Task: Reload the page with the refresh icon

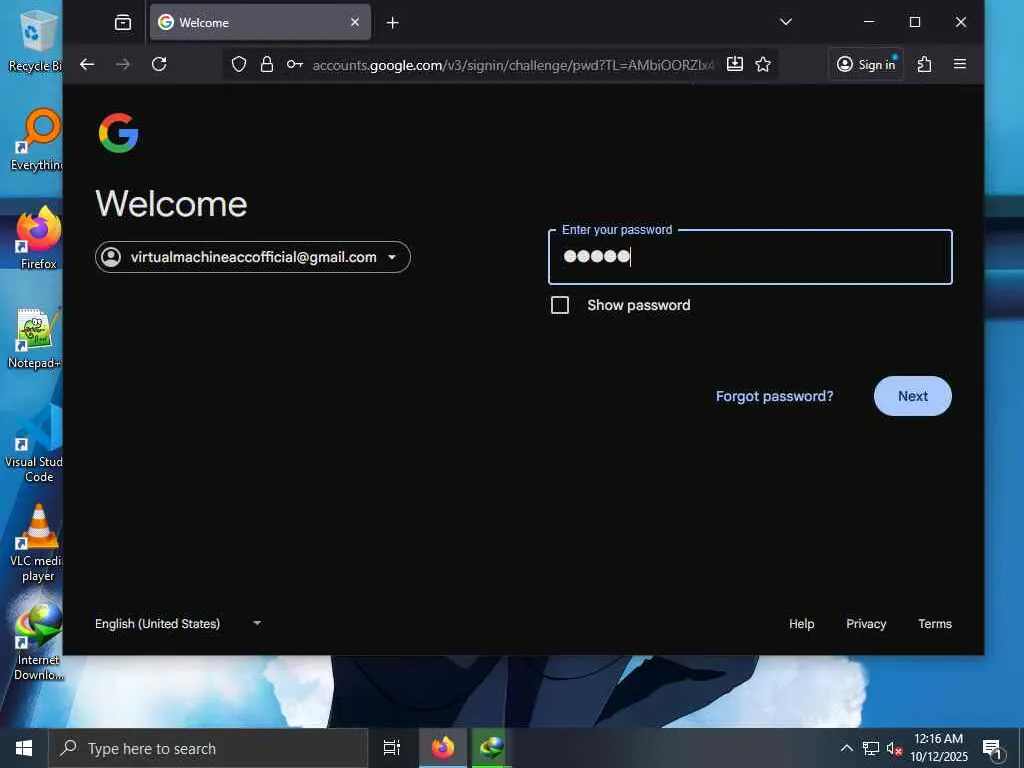Action: [x=159, y=64]
